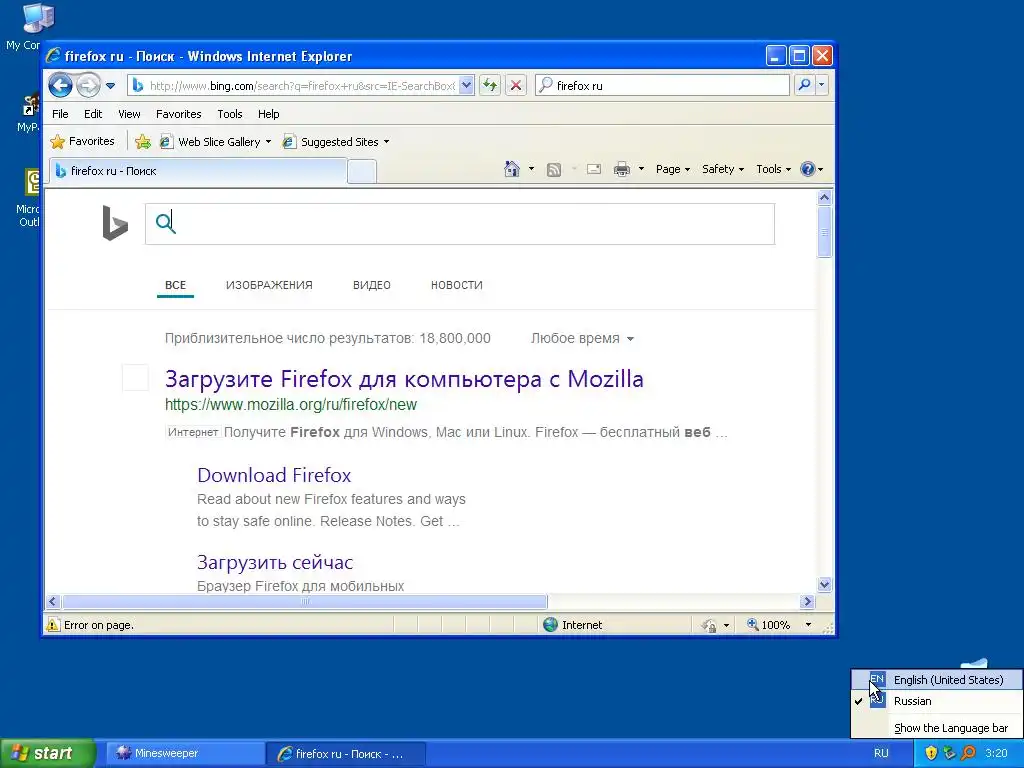Open the Favorites menu in menu bar

(178, 114)
